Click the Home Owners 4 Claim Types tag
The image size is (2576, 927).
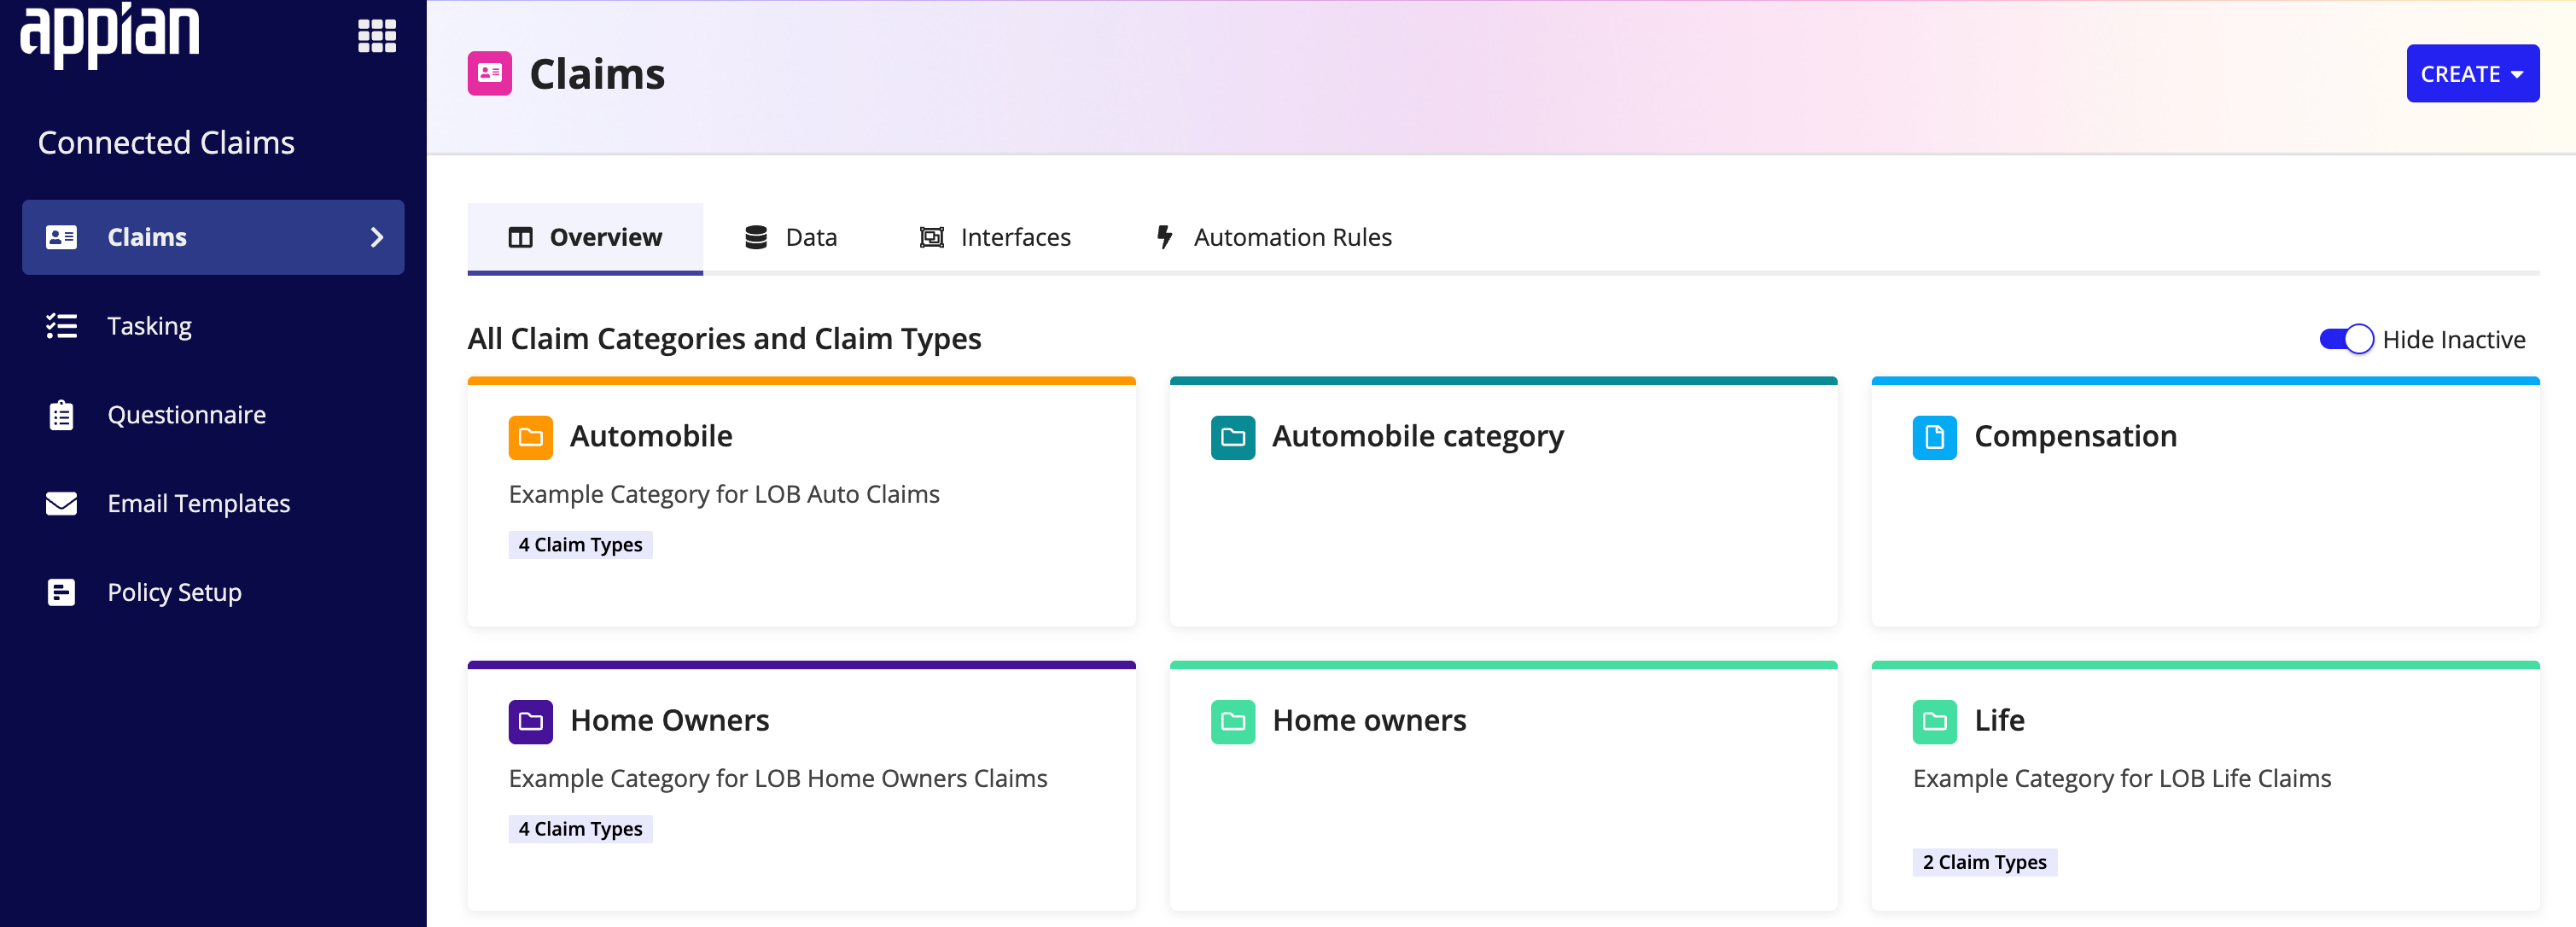point(580,829)
